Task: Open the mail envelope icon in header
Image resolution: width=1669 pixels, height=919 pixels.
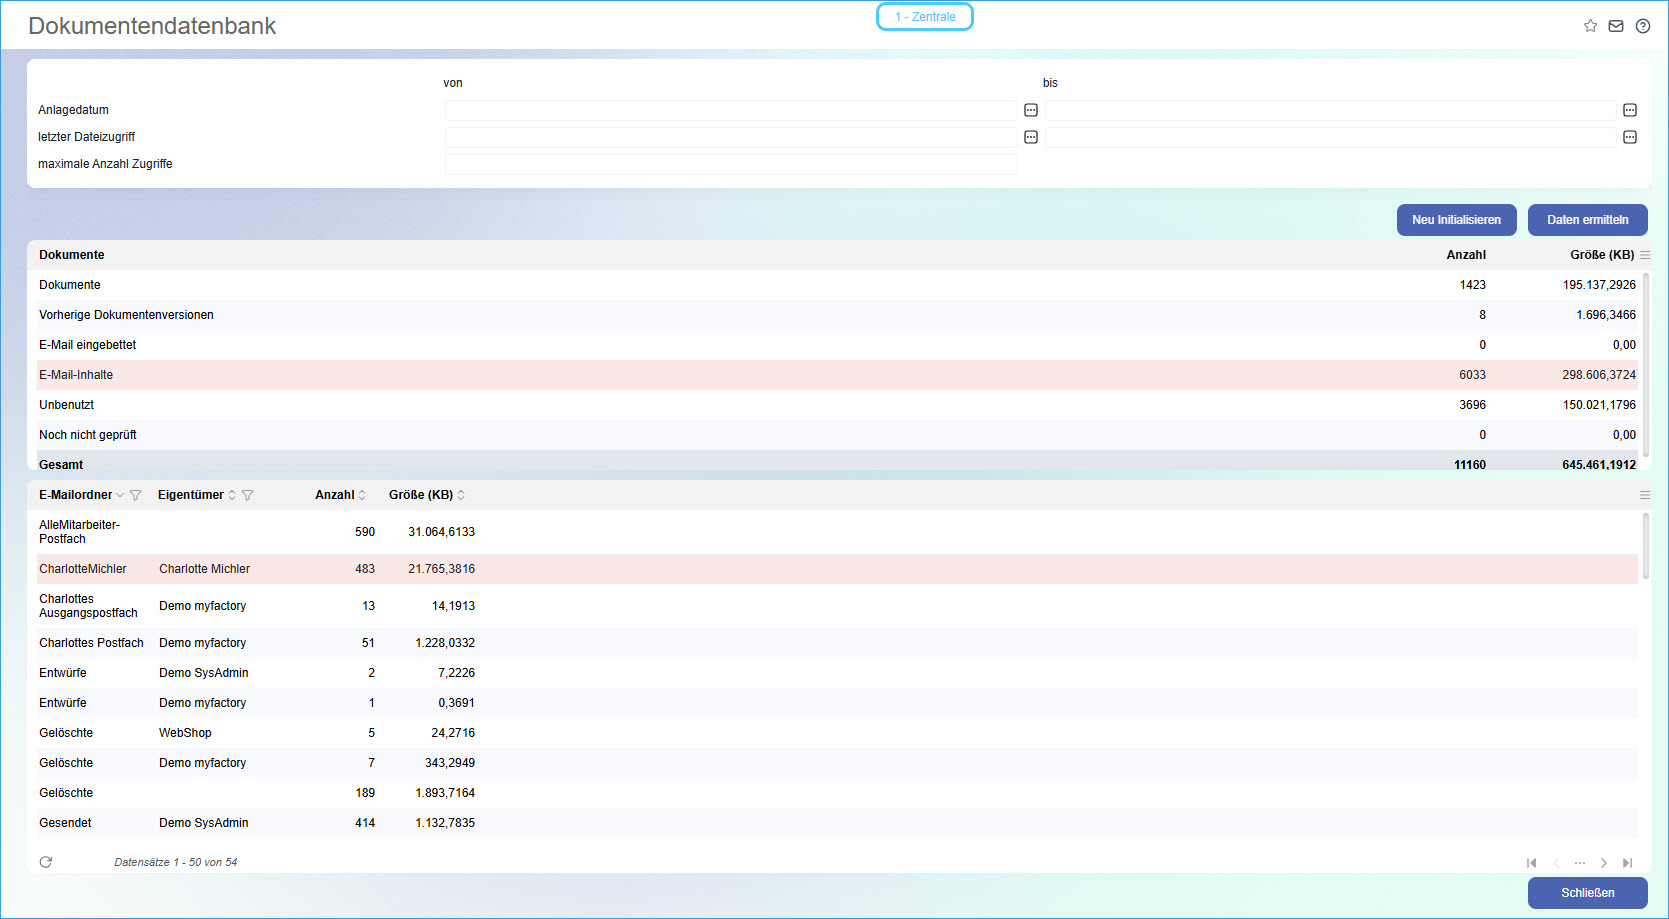Action: point(1616,26)
